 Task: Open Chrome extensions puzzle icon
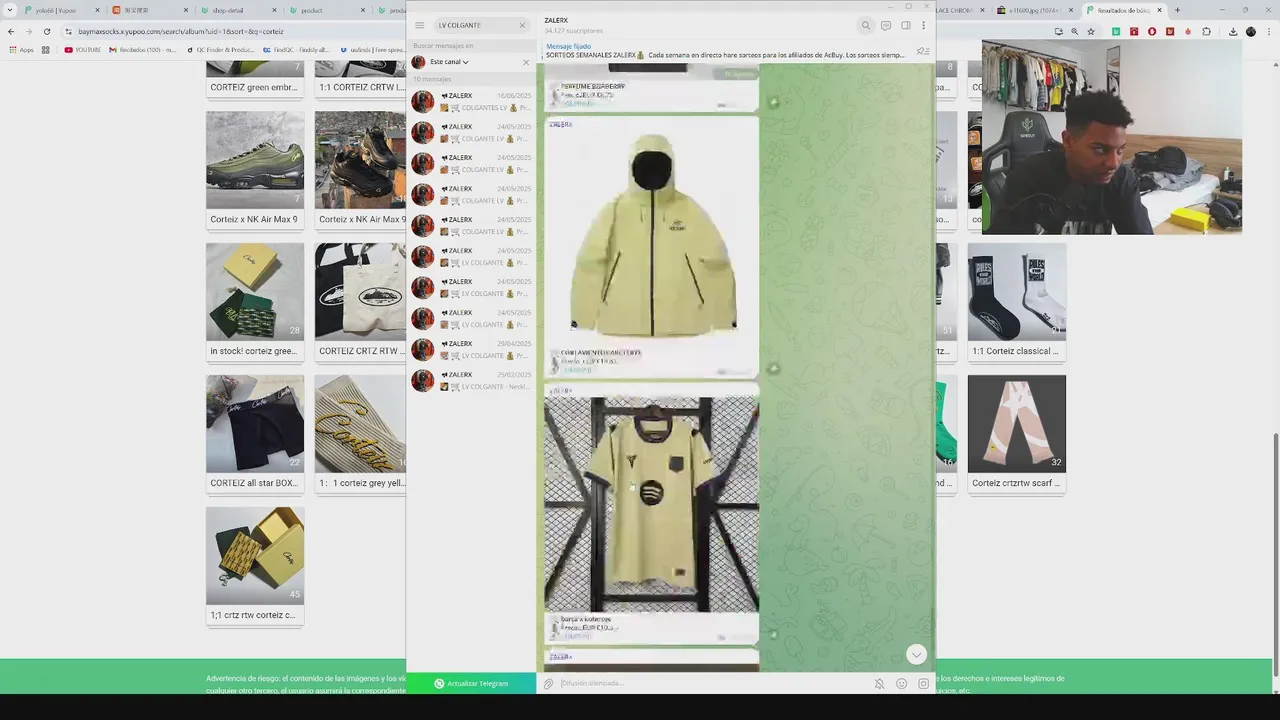tap(1206, 31)
